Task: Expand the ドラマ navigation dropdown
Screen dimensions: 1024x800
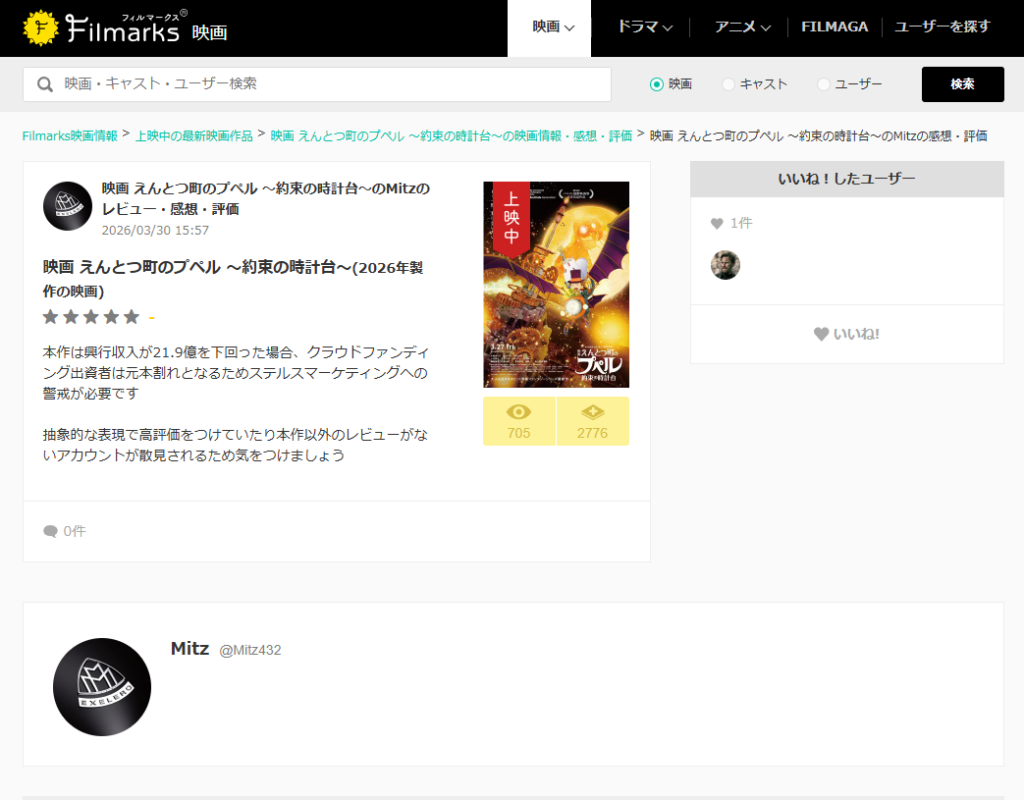Action: [644, 28]
